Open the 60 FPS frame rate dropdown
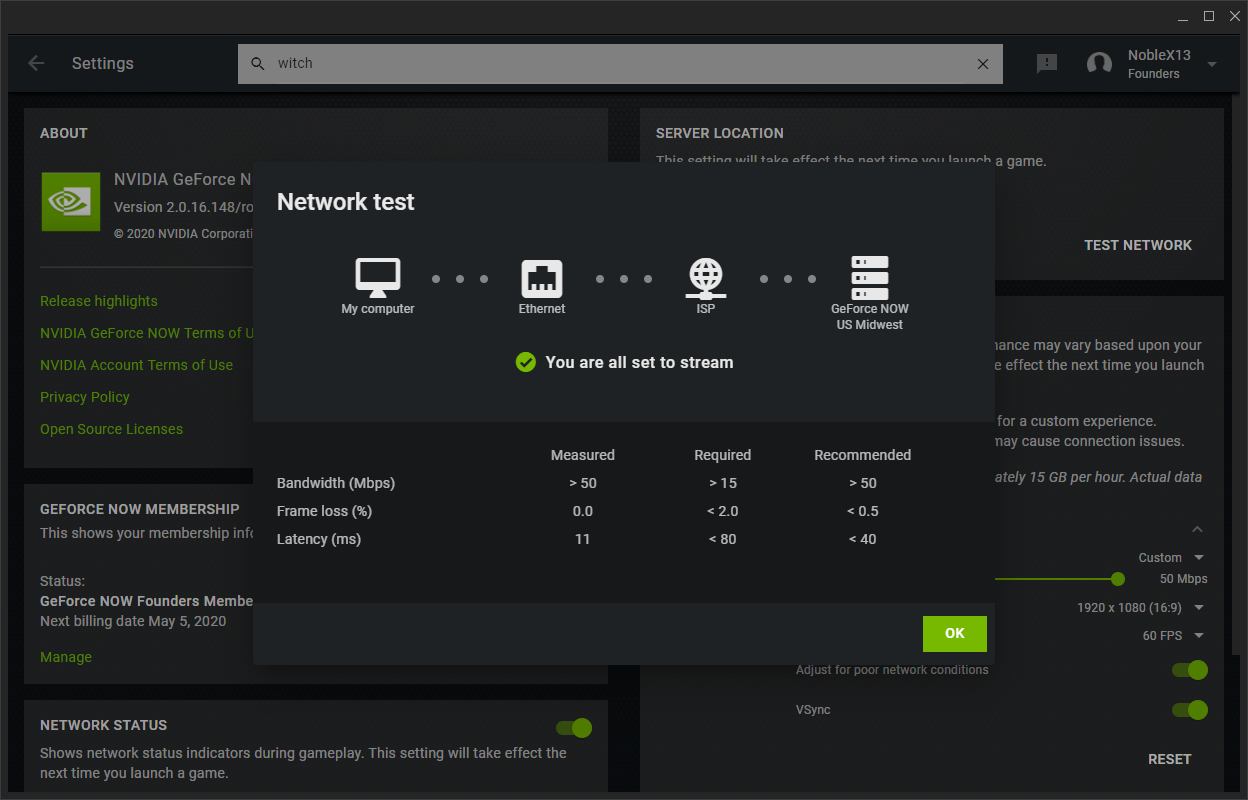This screenshot has width=1248, height=800. point(1173,635)
